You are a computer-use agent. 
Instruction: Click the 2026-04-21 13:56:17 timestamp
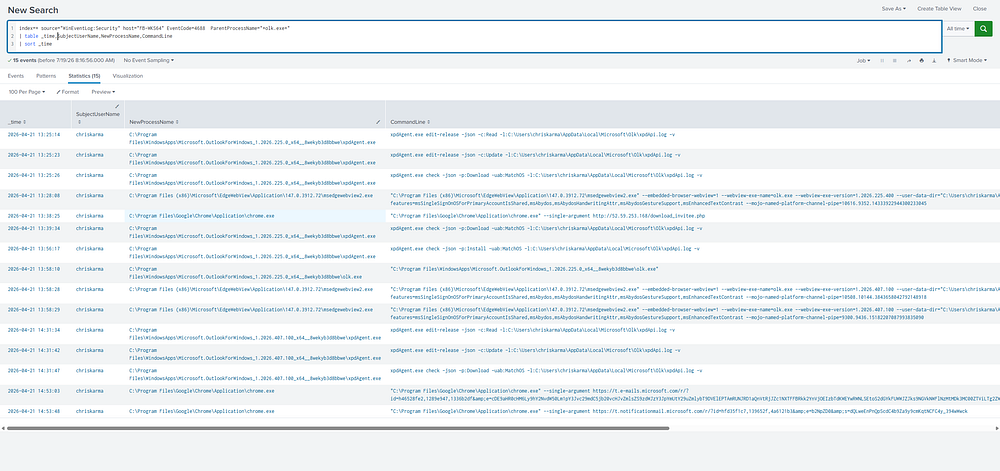[34, 248]
